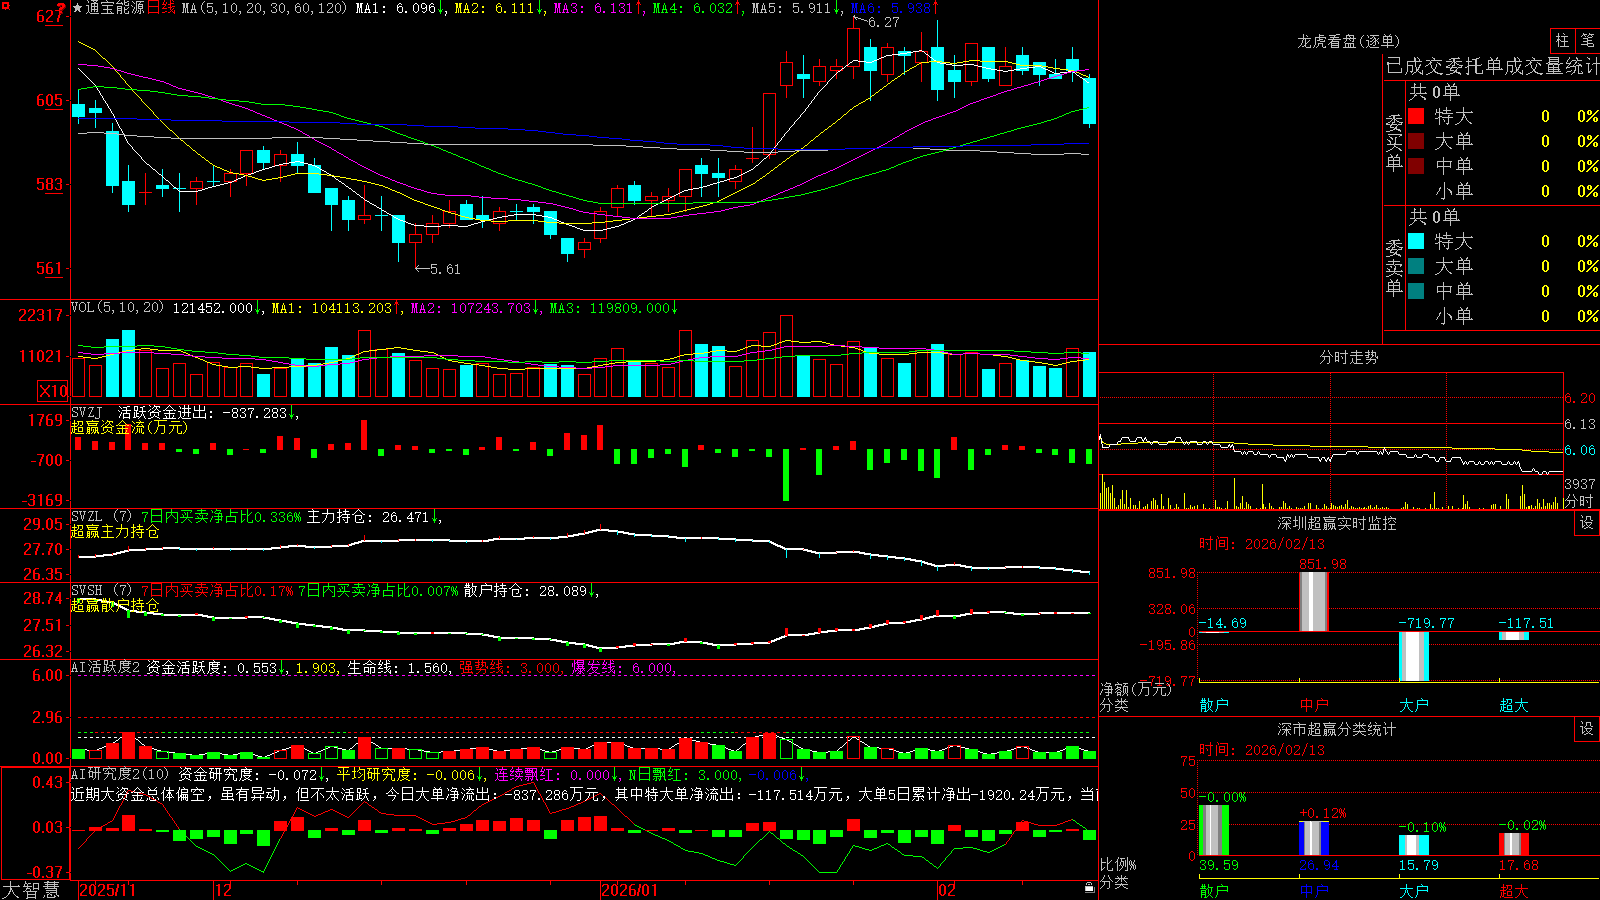Click the 12 month marker on timeline
This screenshot has height=900, width=1600.
click(x=223, y=890)
